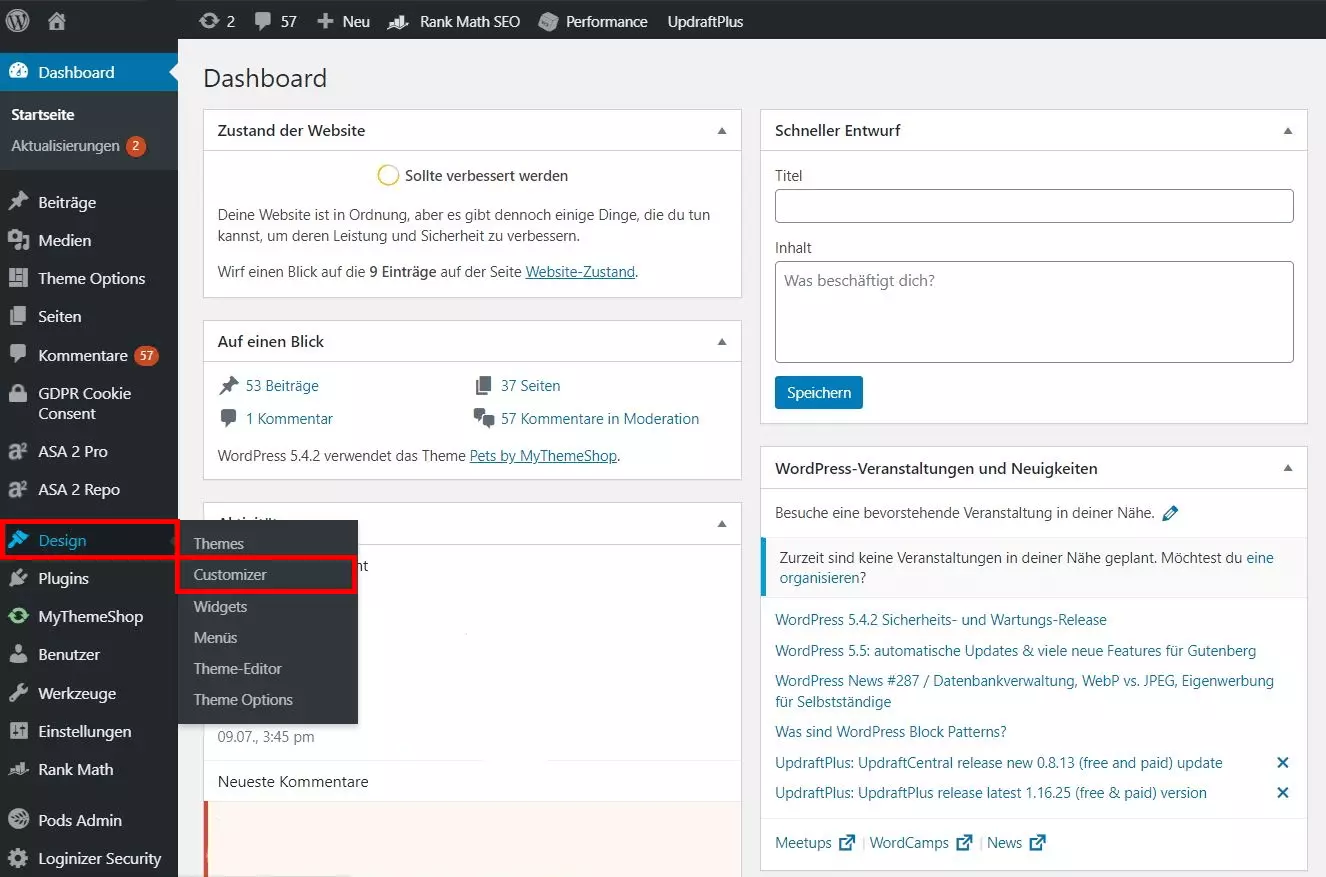Open the Website-Zustand link

pyautogui.click(x=580, y=271)
